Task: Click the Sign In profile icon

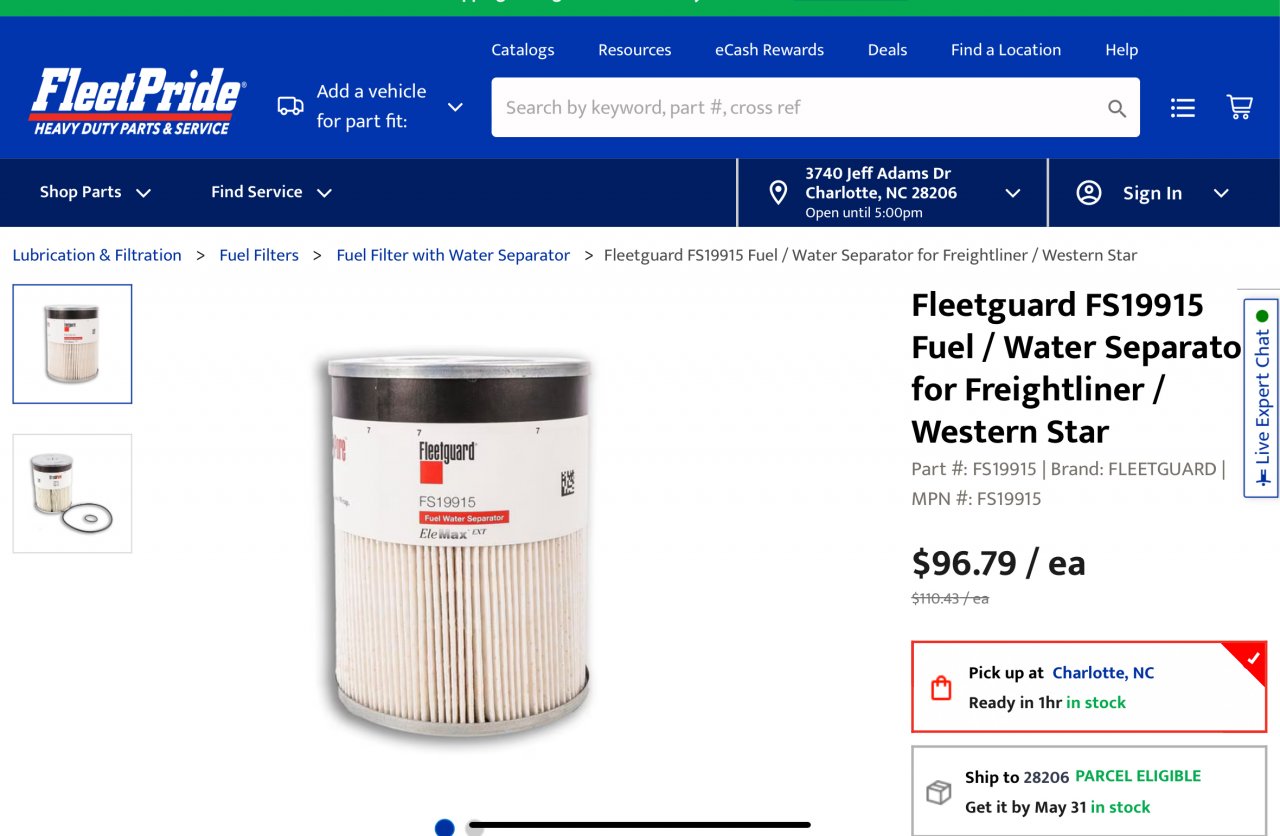Action: click(1089, 193)
